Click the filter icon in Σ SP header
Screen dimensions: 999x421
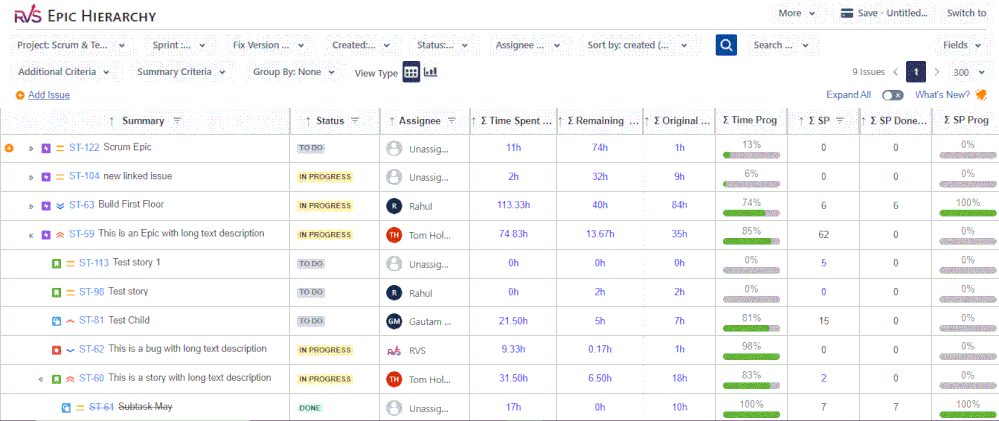coord(840,120)
